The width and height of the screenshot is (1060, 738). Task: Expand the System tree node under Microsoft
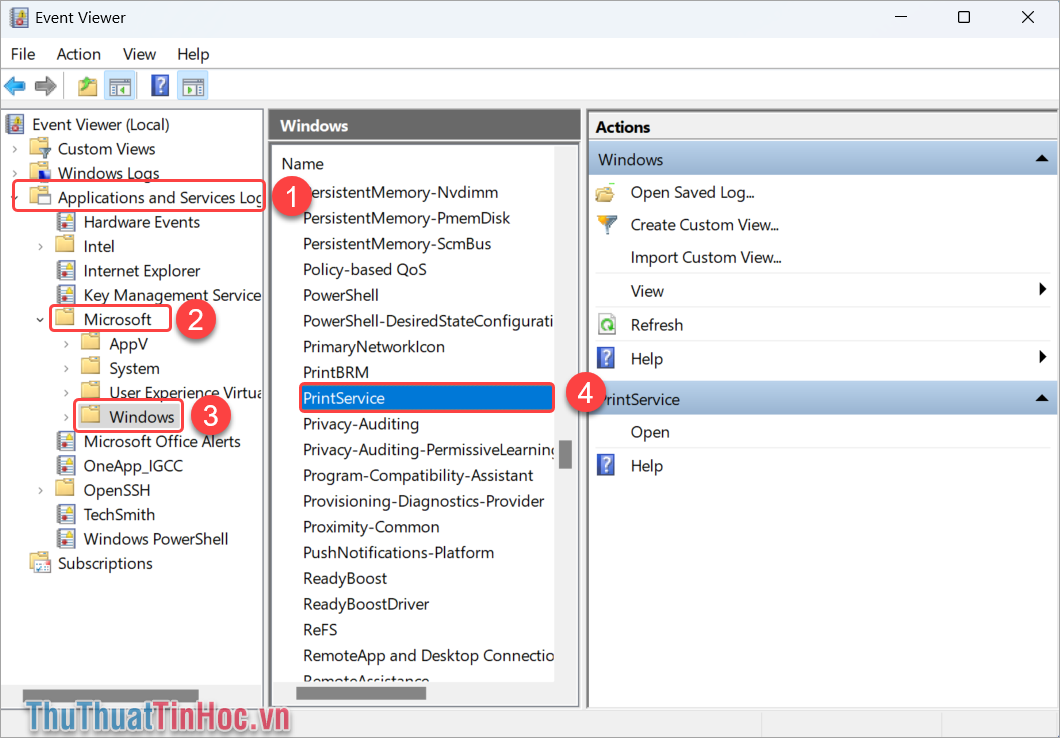point(66,368)
